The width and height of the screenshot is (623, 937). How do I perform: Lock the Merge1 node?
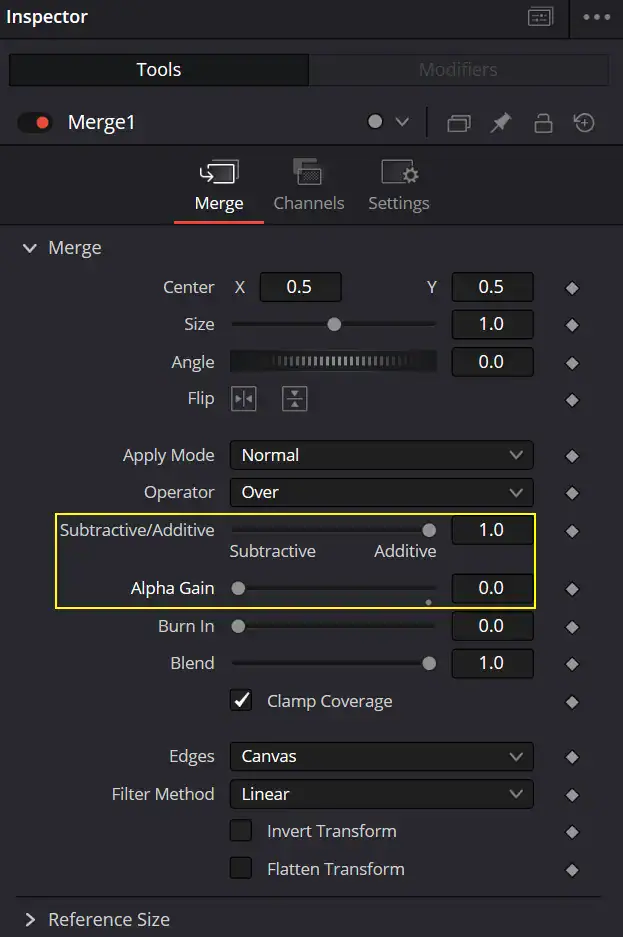pyautogui.click(x=543, y=123)
